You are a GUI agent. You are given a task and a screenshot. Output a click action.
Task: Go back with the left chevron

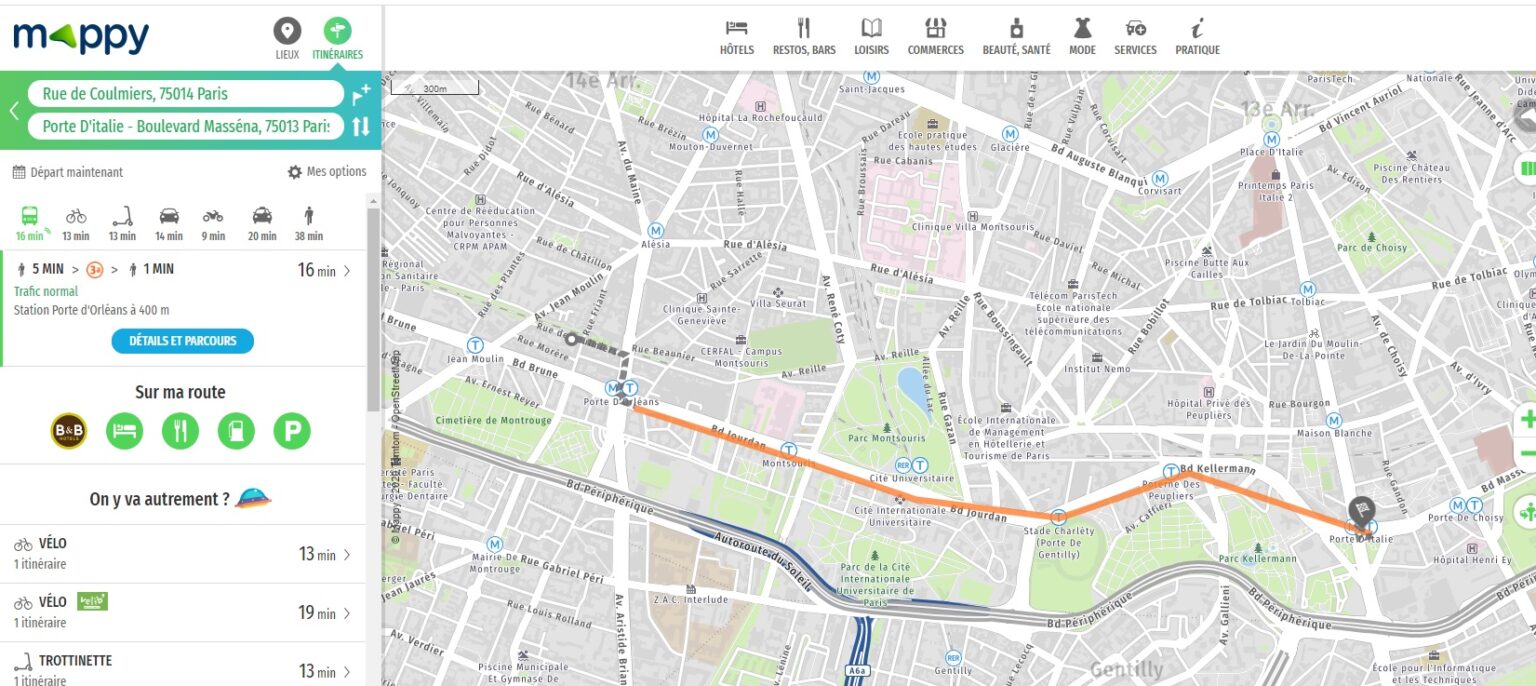point(14,110)
